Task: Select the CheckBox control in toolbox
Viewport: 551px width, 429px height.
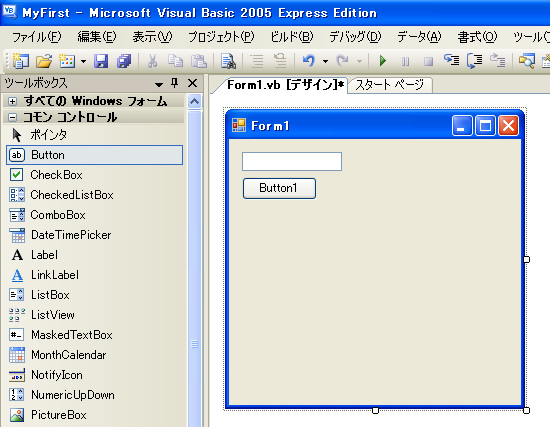Action: pyautogui.click(x=94, y=175)
